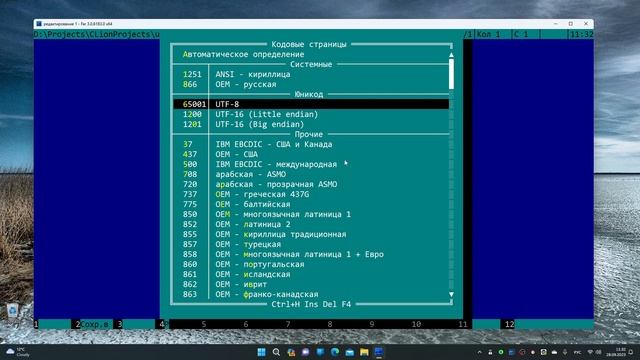Click the network Wi-Fi icon in tray
The width and height of the screenshot is (640, 360).
(590, 352)
